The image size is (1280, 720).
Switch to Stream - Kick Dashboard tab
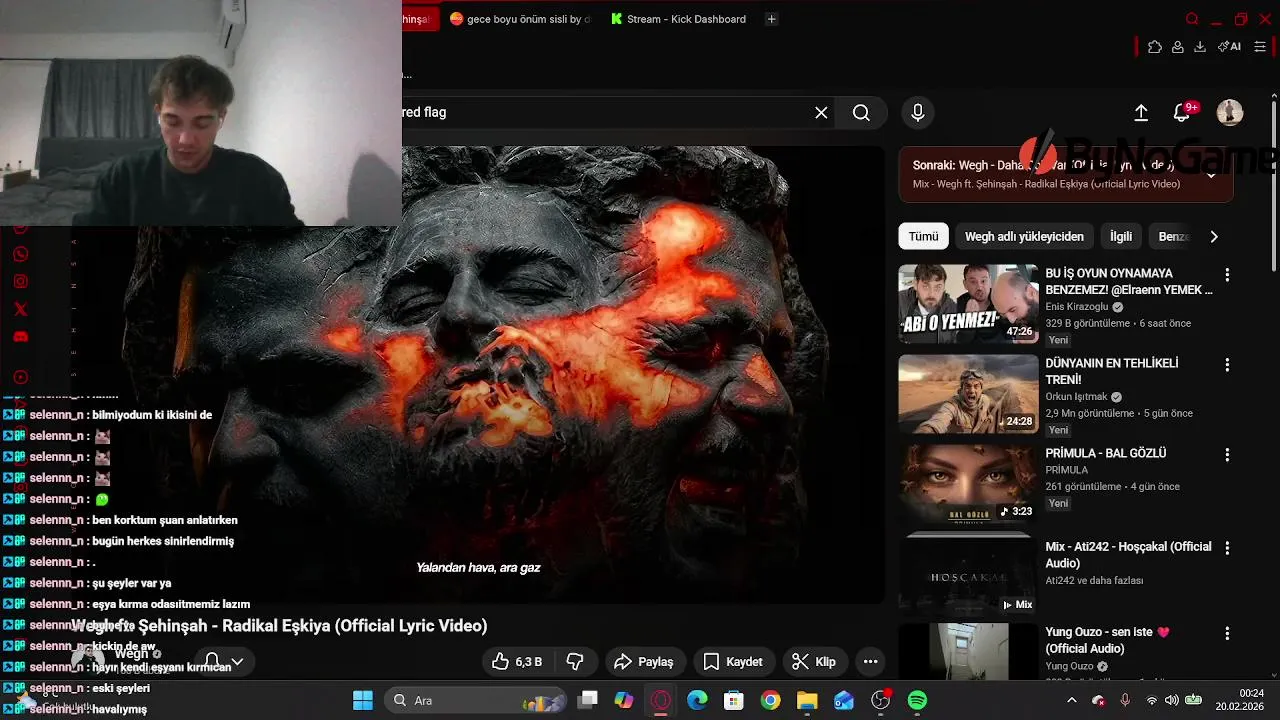coord(678,19)
